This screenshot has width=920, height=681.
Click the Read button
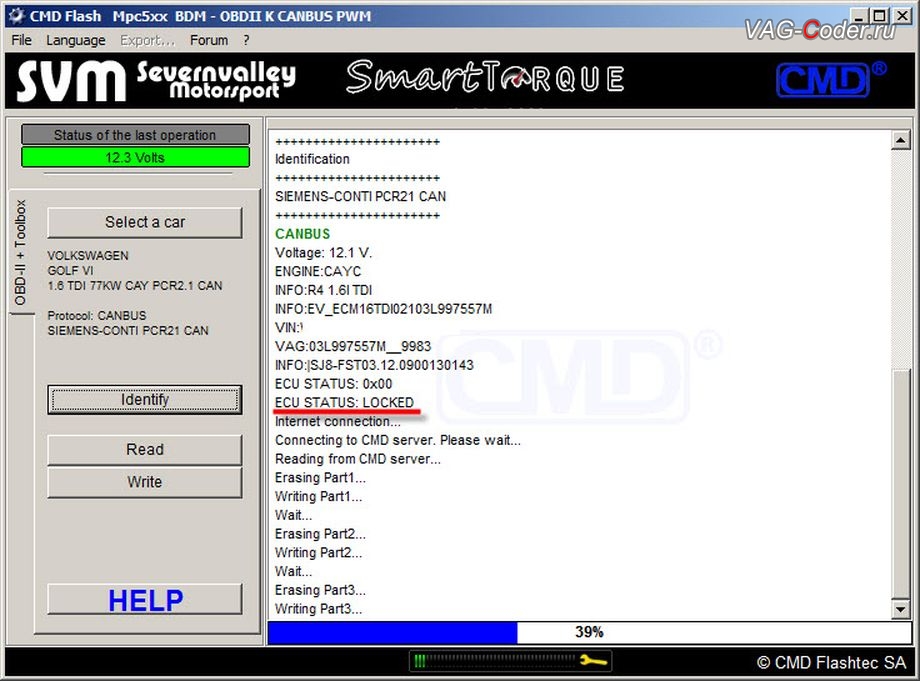point(145,449)
